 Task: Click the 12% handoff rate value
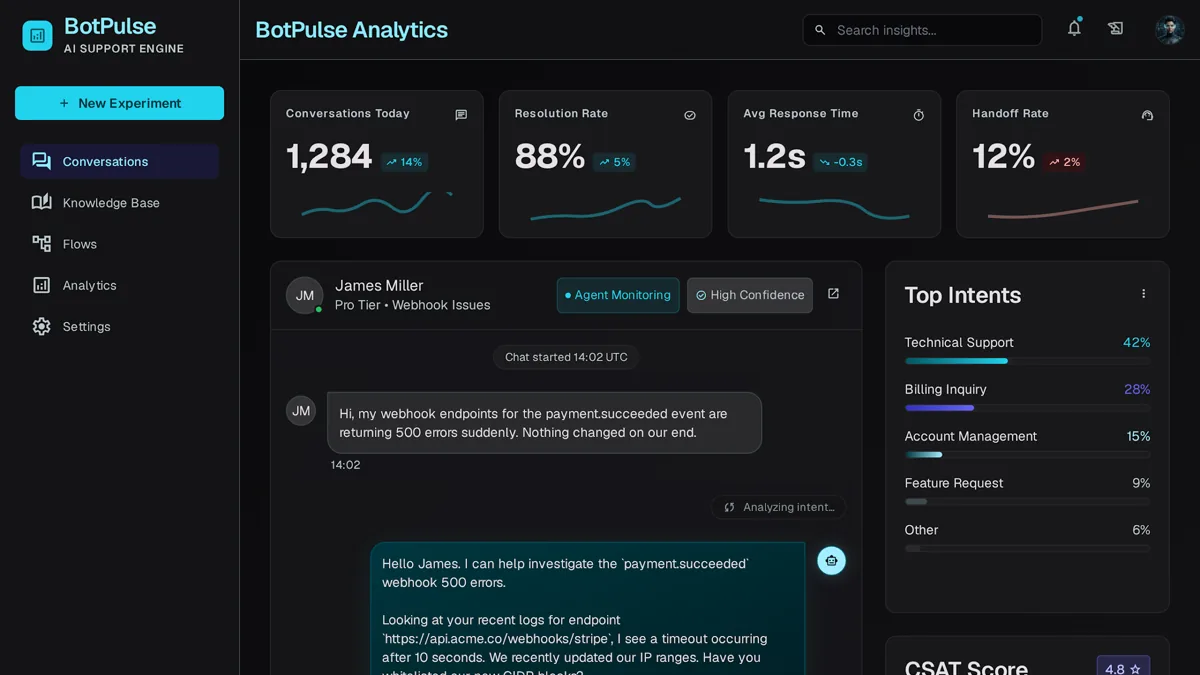click(x=1003, y=157)
